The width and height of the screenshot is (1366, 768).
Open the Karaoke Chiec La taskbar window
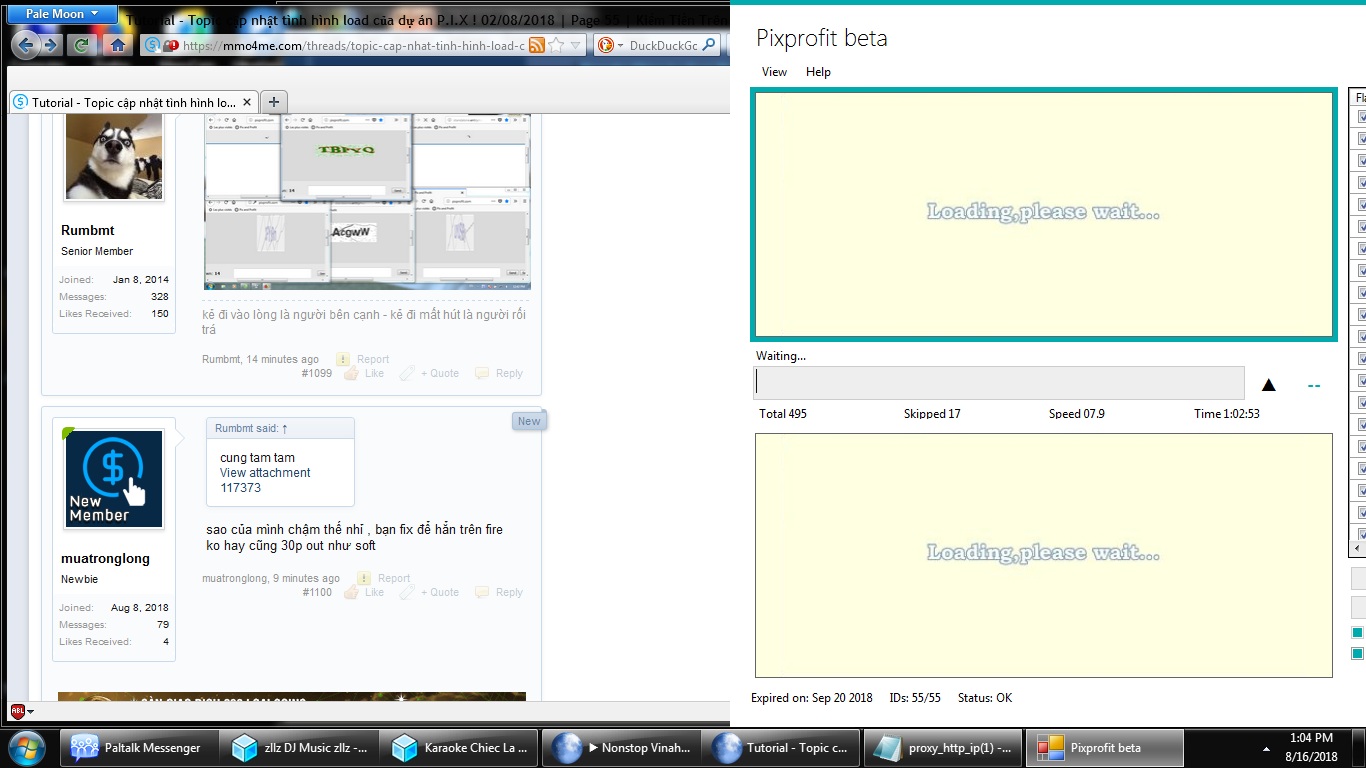click(458, 747)
